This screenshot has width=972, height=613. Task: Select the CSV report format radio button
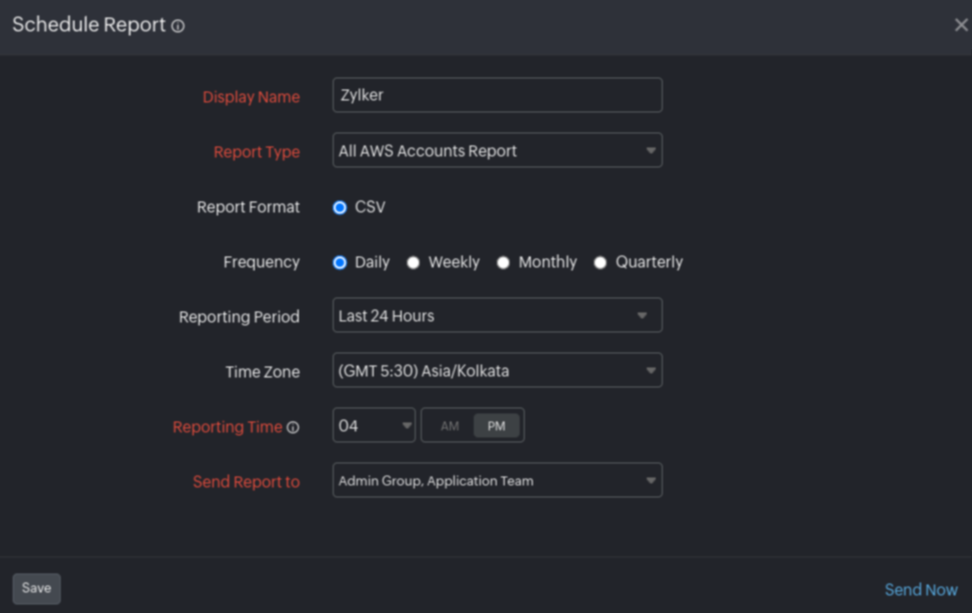(340, 208)
